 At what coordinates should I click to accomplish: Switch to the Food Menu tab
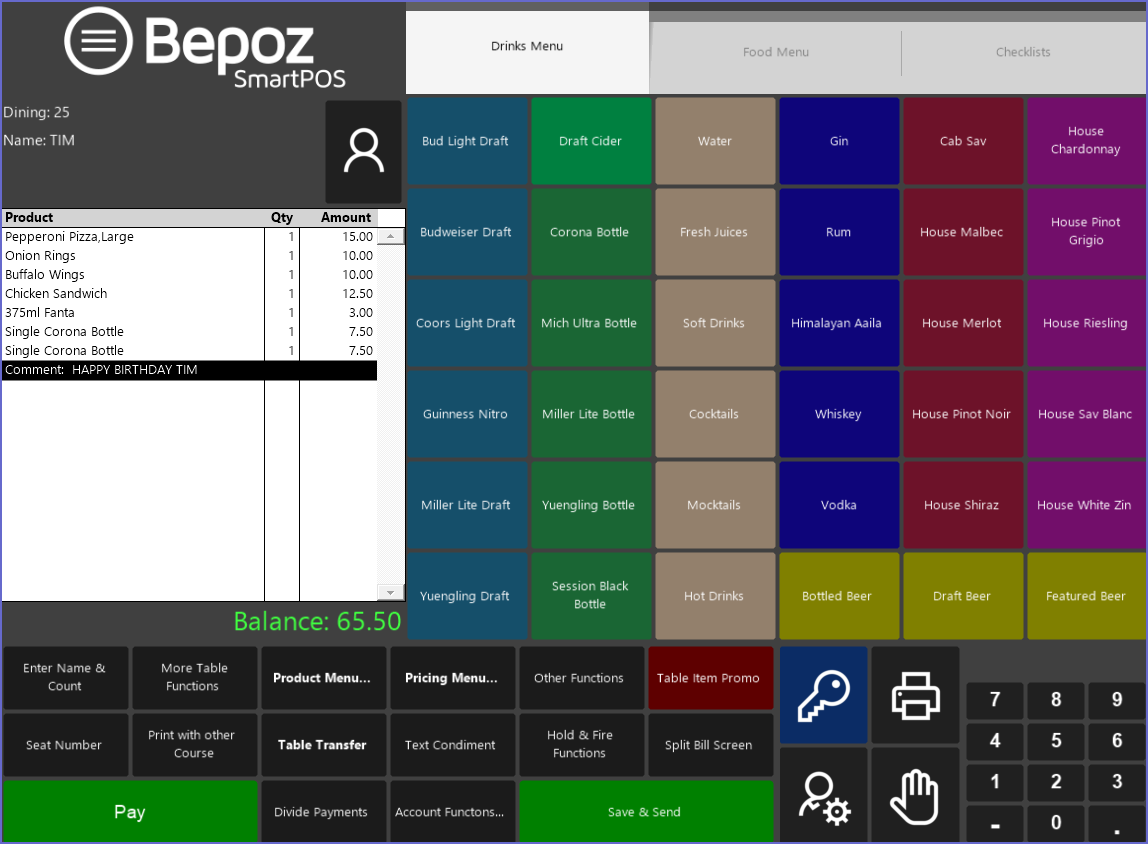pos(775,53)
